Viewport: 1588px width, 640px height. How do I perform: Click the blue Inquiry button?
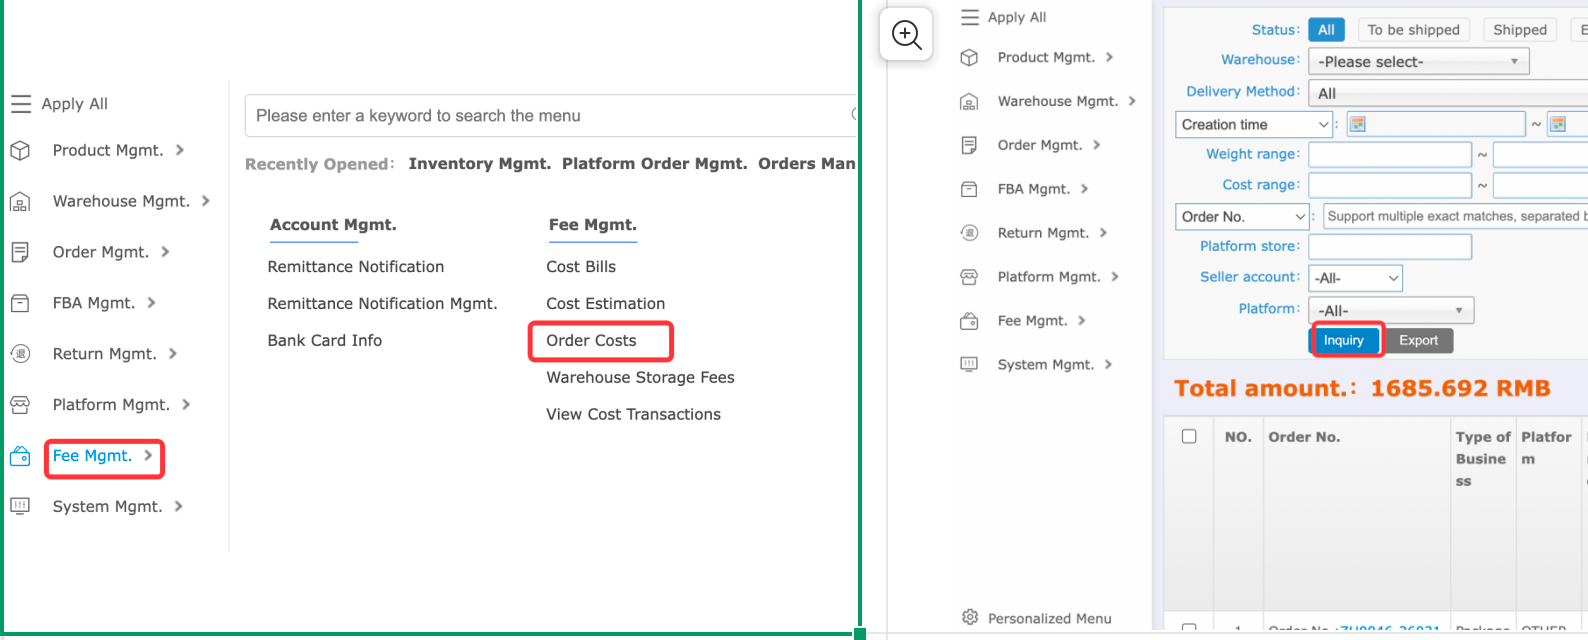[1343, 341]
